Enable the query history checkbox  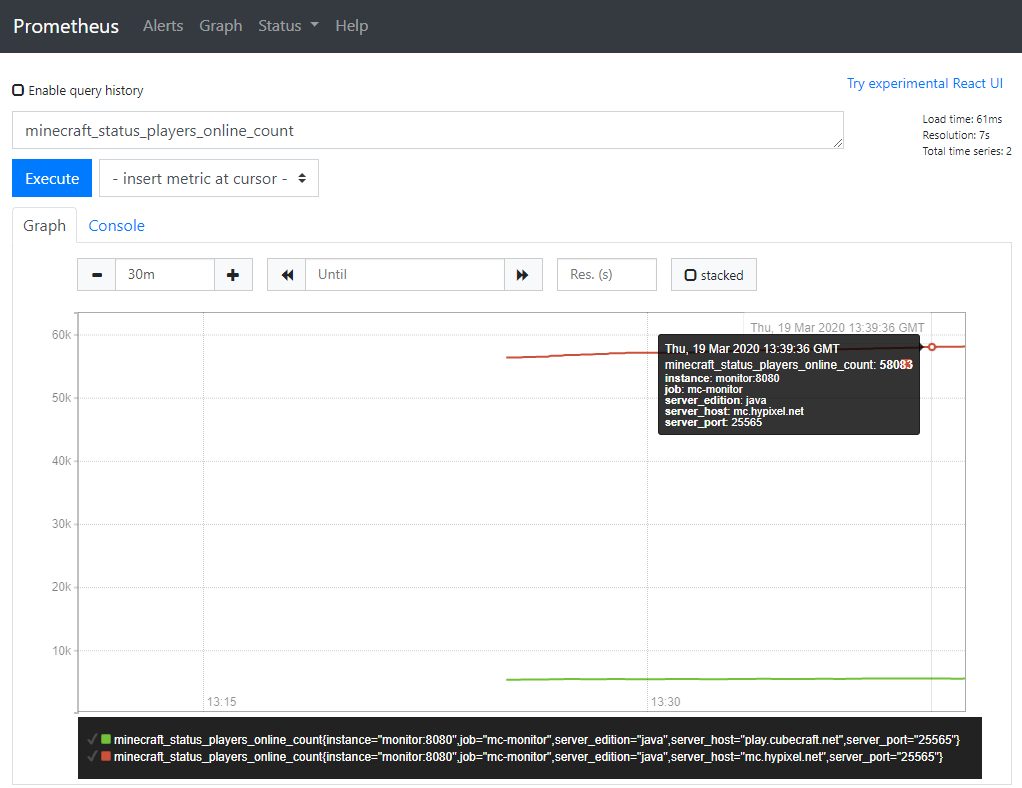[18, 90]
